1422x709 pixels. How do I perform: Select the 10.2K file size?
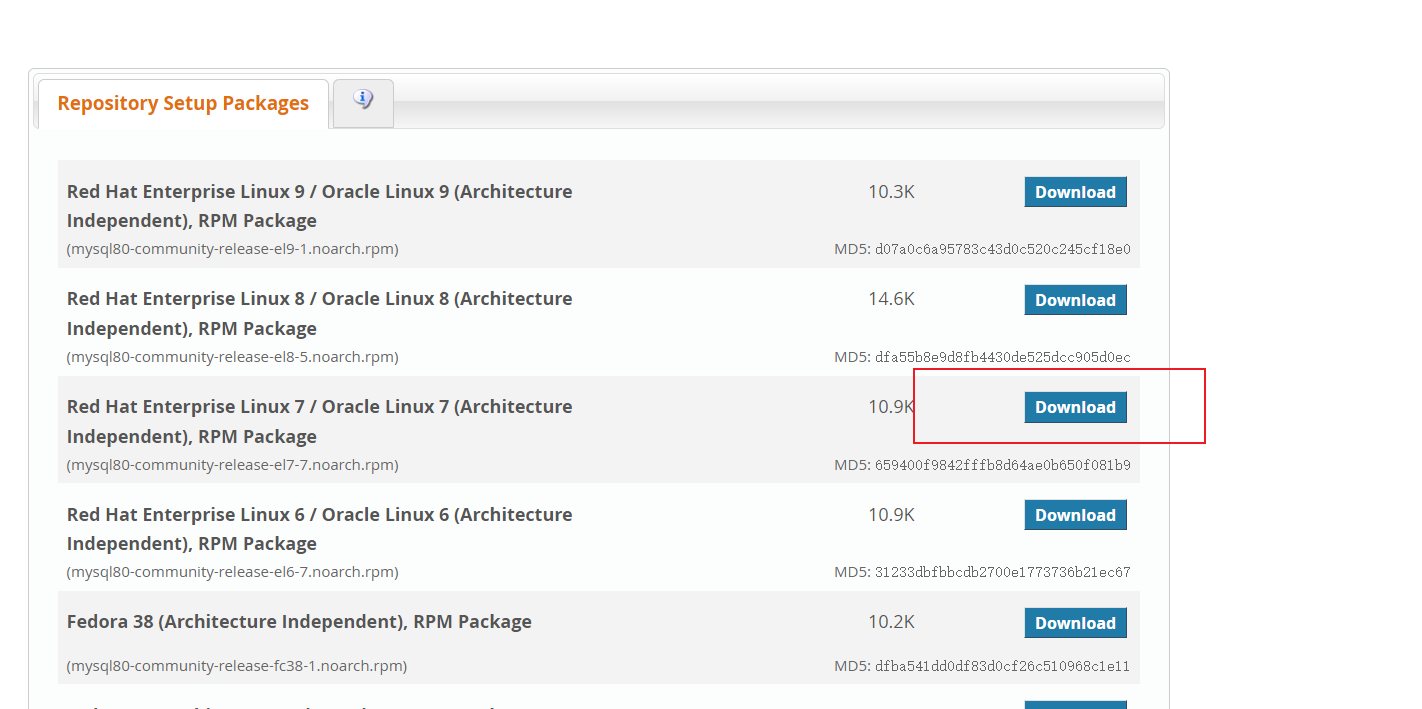click(891, 622)
